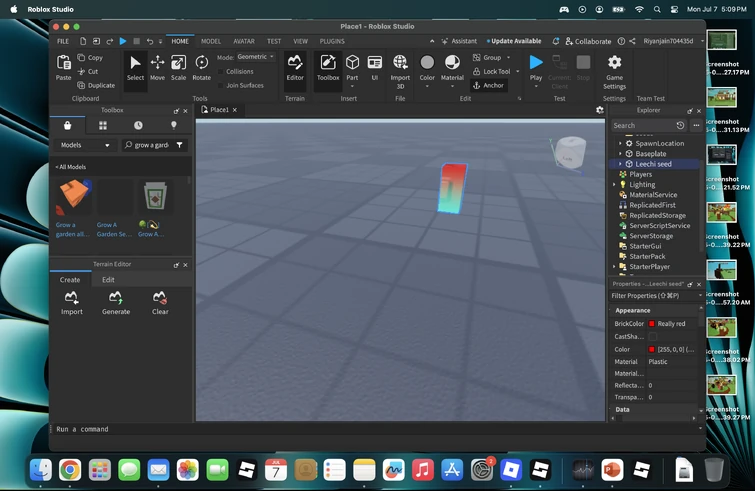Open the Models category dropdown

85,145
